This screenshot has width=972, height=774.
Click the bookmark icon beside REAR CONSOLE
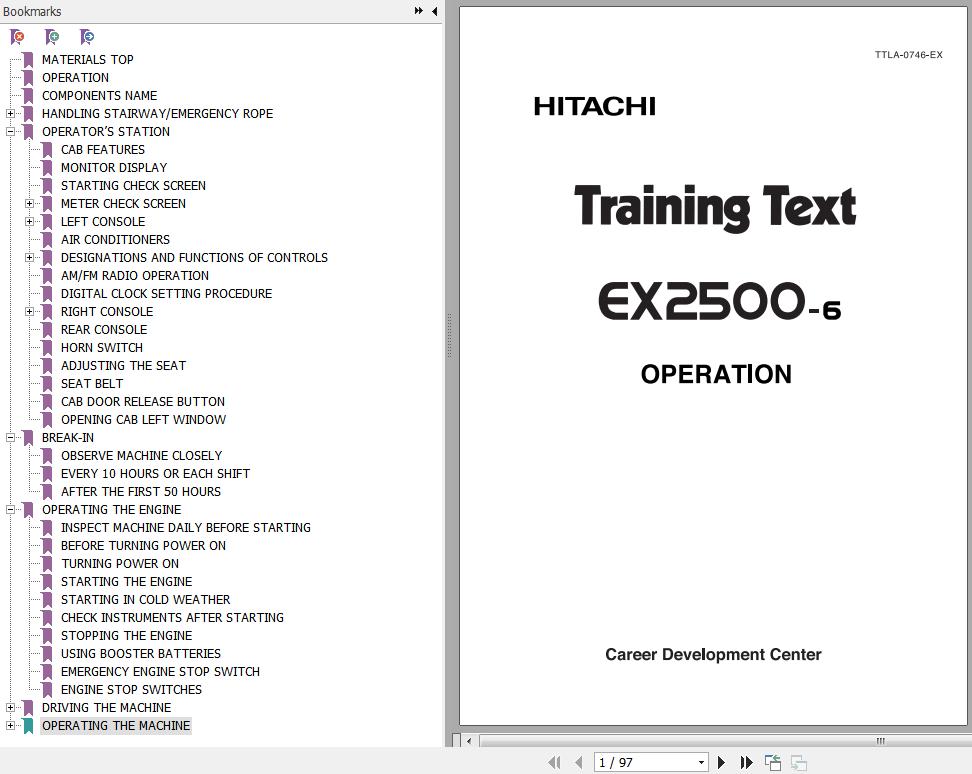[47, 329]
